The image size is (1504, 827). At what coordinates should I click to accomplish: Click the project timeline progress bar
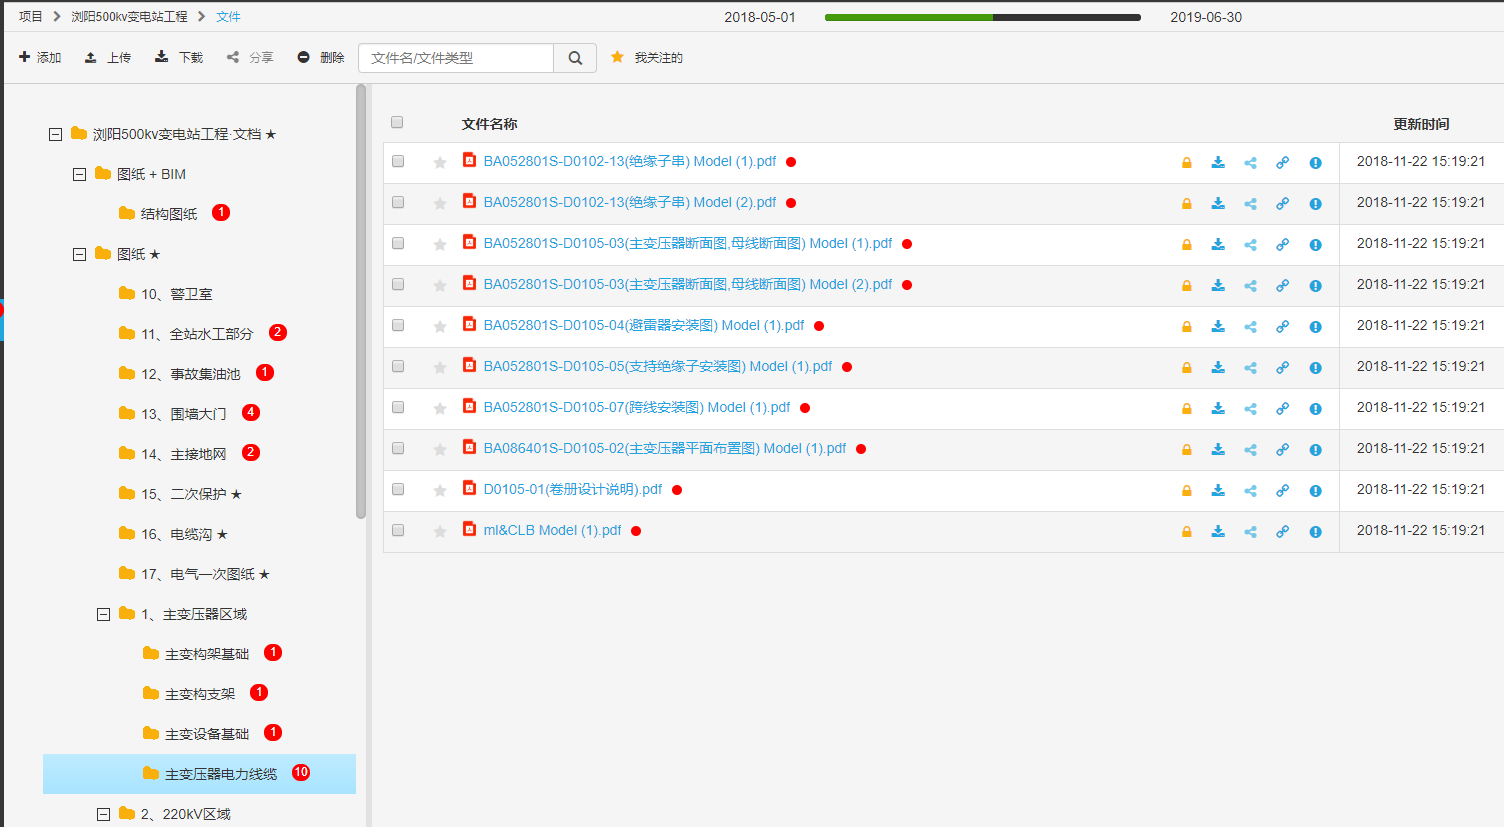coord(982,17)
